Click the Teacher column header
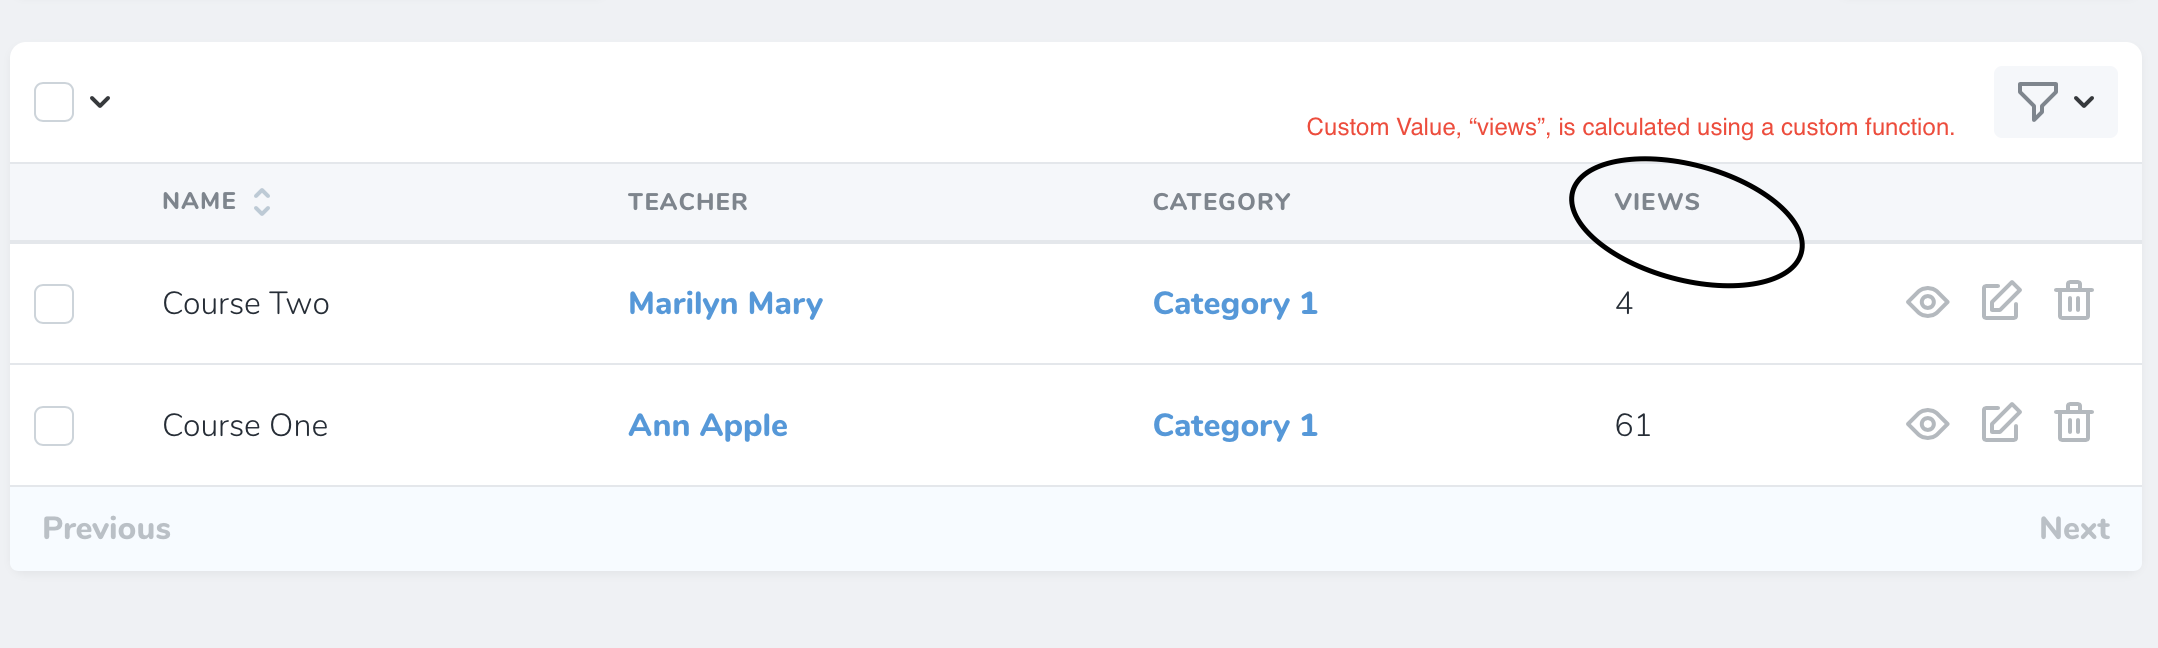This screenshot has width=2158, height=648. coord(687,201)
